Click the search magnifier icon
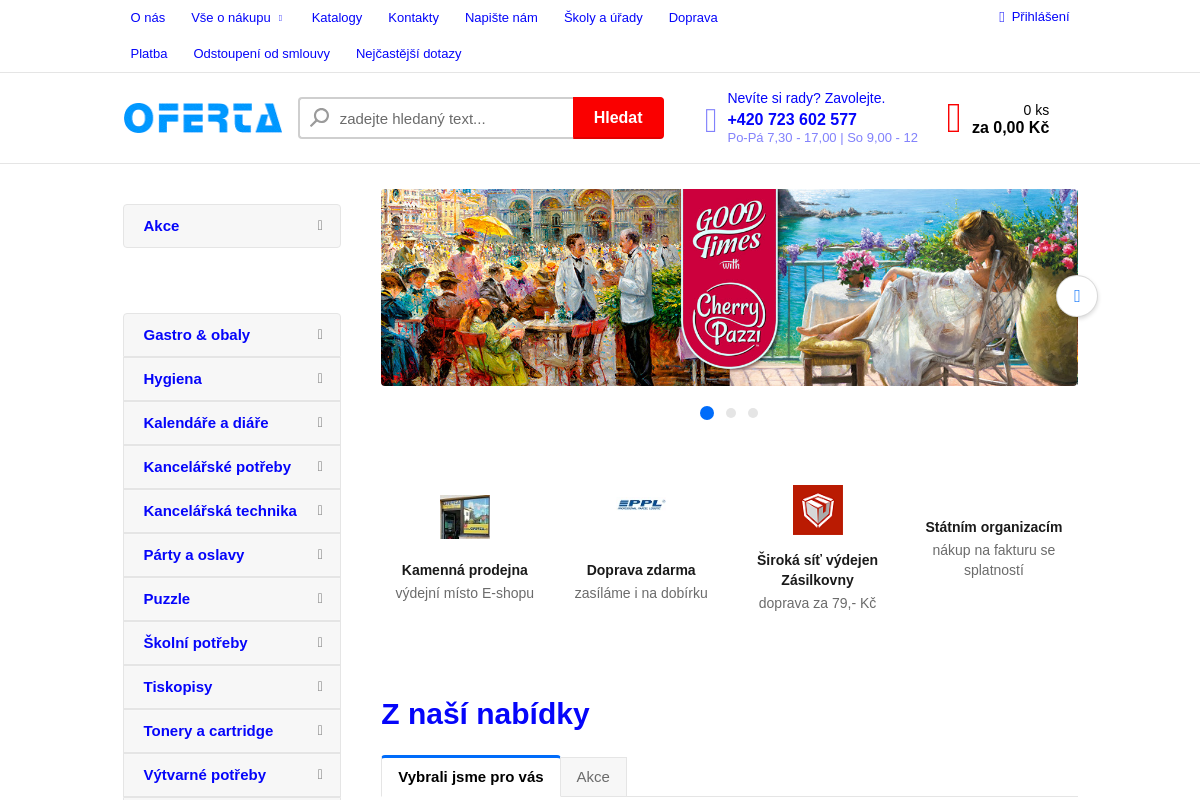 pos(318,117)
